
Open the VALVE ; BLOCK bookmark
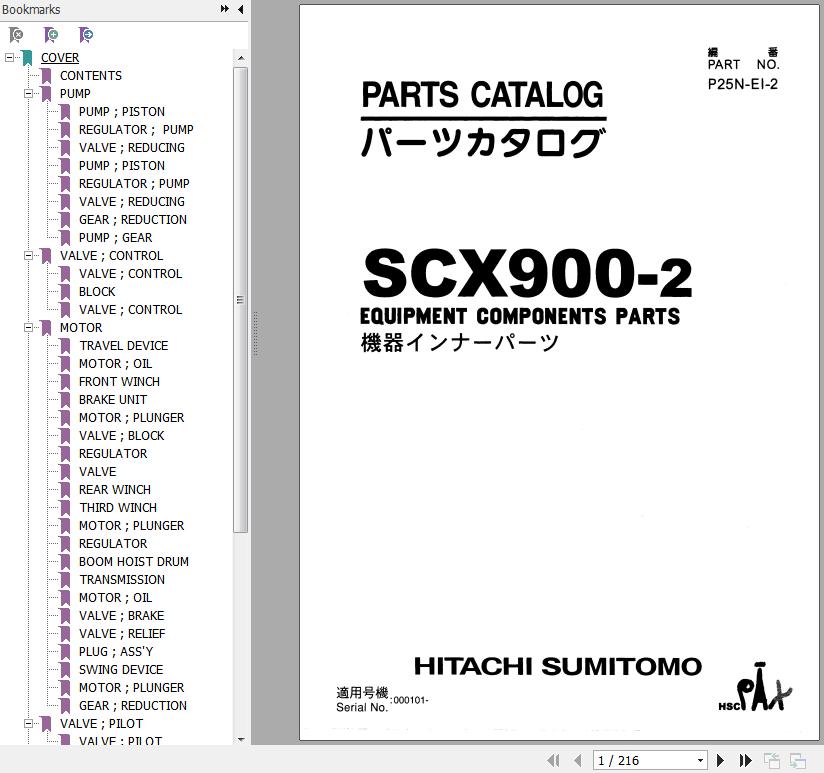[x=121, y=436]
